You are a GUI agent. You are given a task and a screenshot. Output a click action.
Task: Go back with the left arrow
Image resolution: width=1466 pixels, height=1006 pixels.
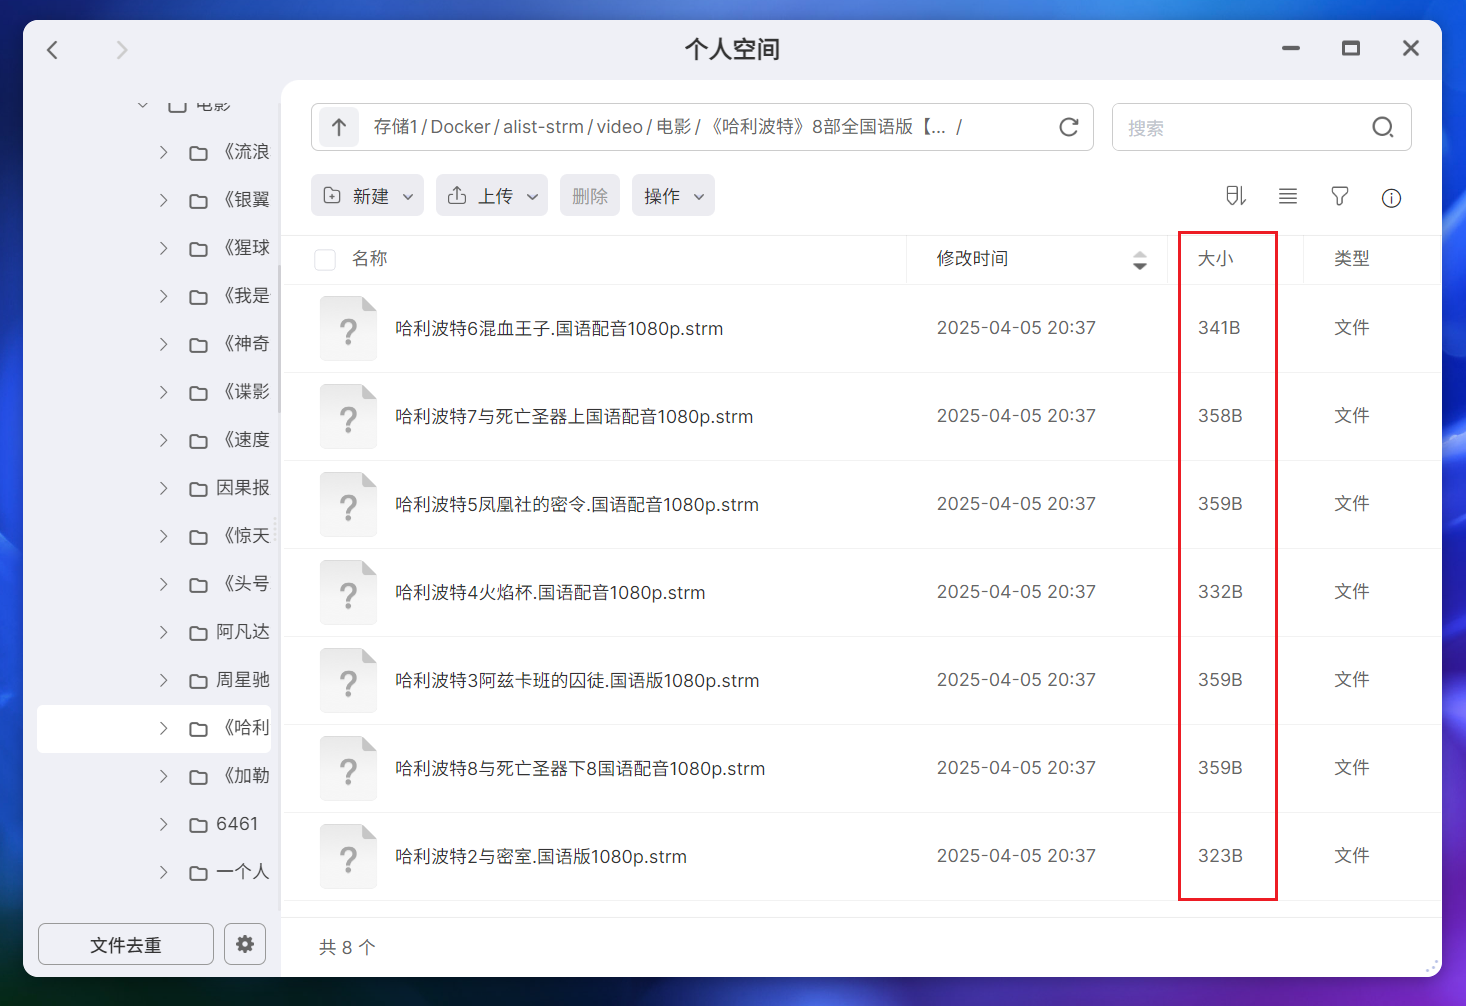pyautogui.click(x=53, y=50)
